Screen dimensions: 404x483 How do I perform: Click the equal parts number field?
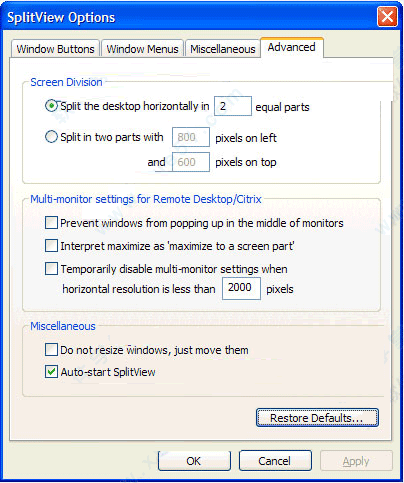233,106
